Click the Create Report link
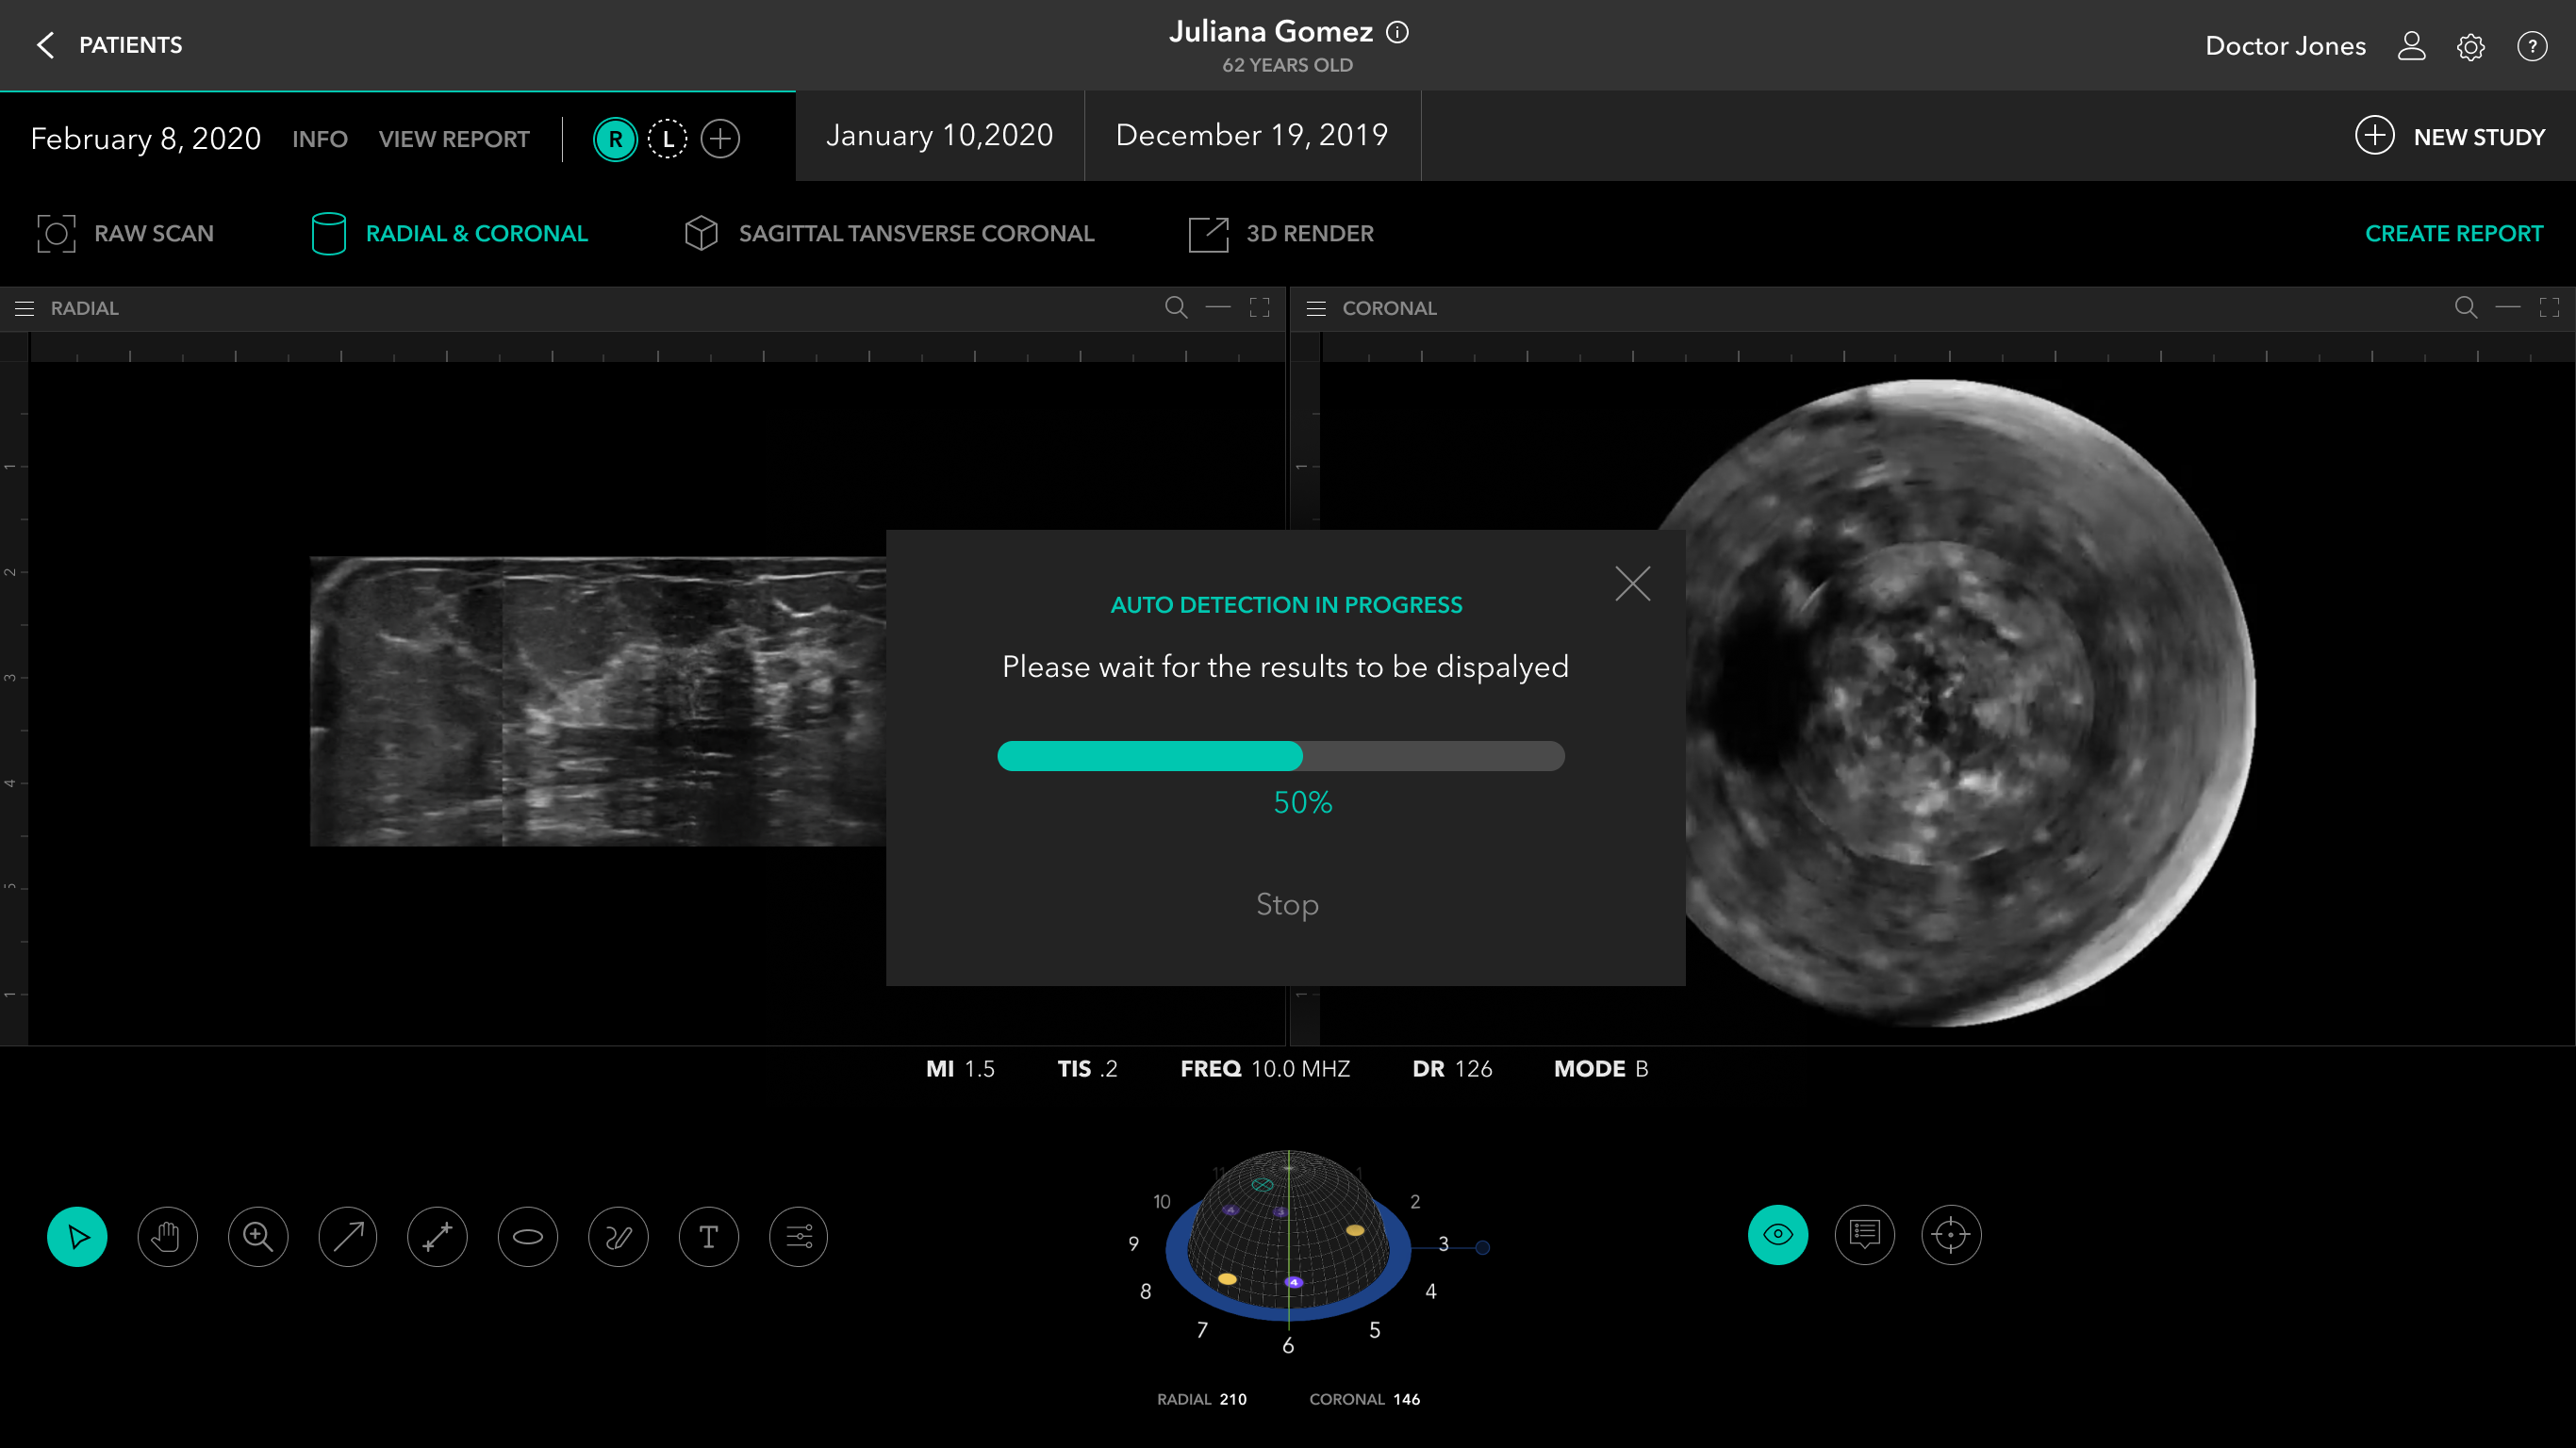 (2453, 234)
